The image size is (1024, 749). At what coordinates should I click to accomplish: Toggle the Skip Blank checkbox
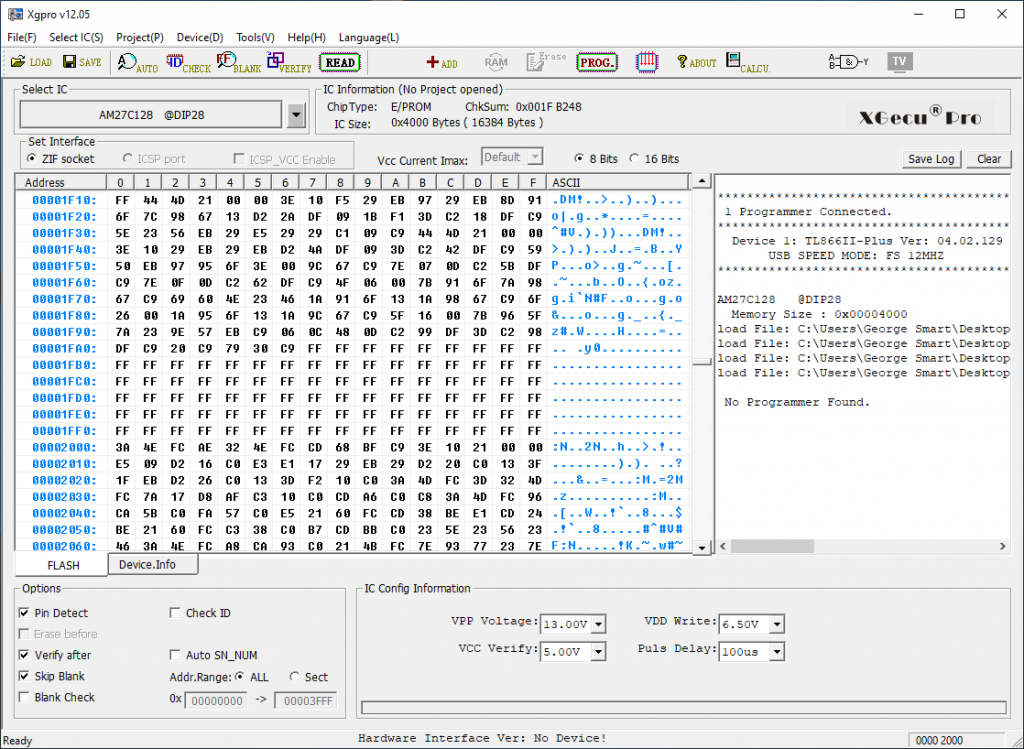[24, 676]
